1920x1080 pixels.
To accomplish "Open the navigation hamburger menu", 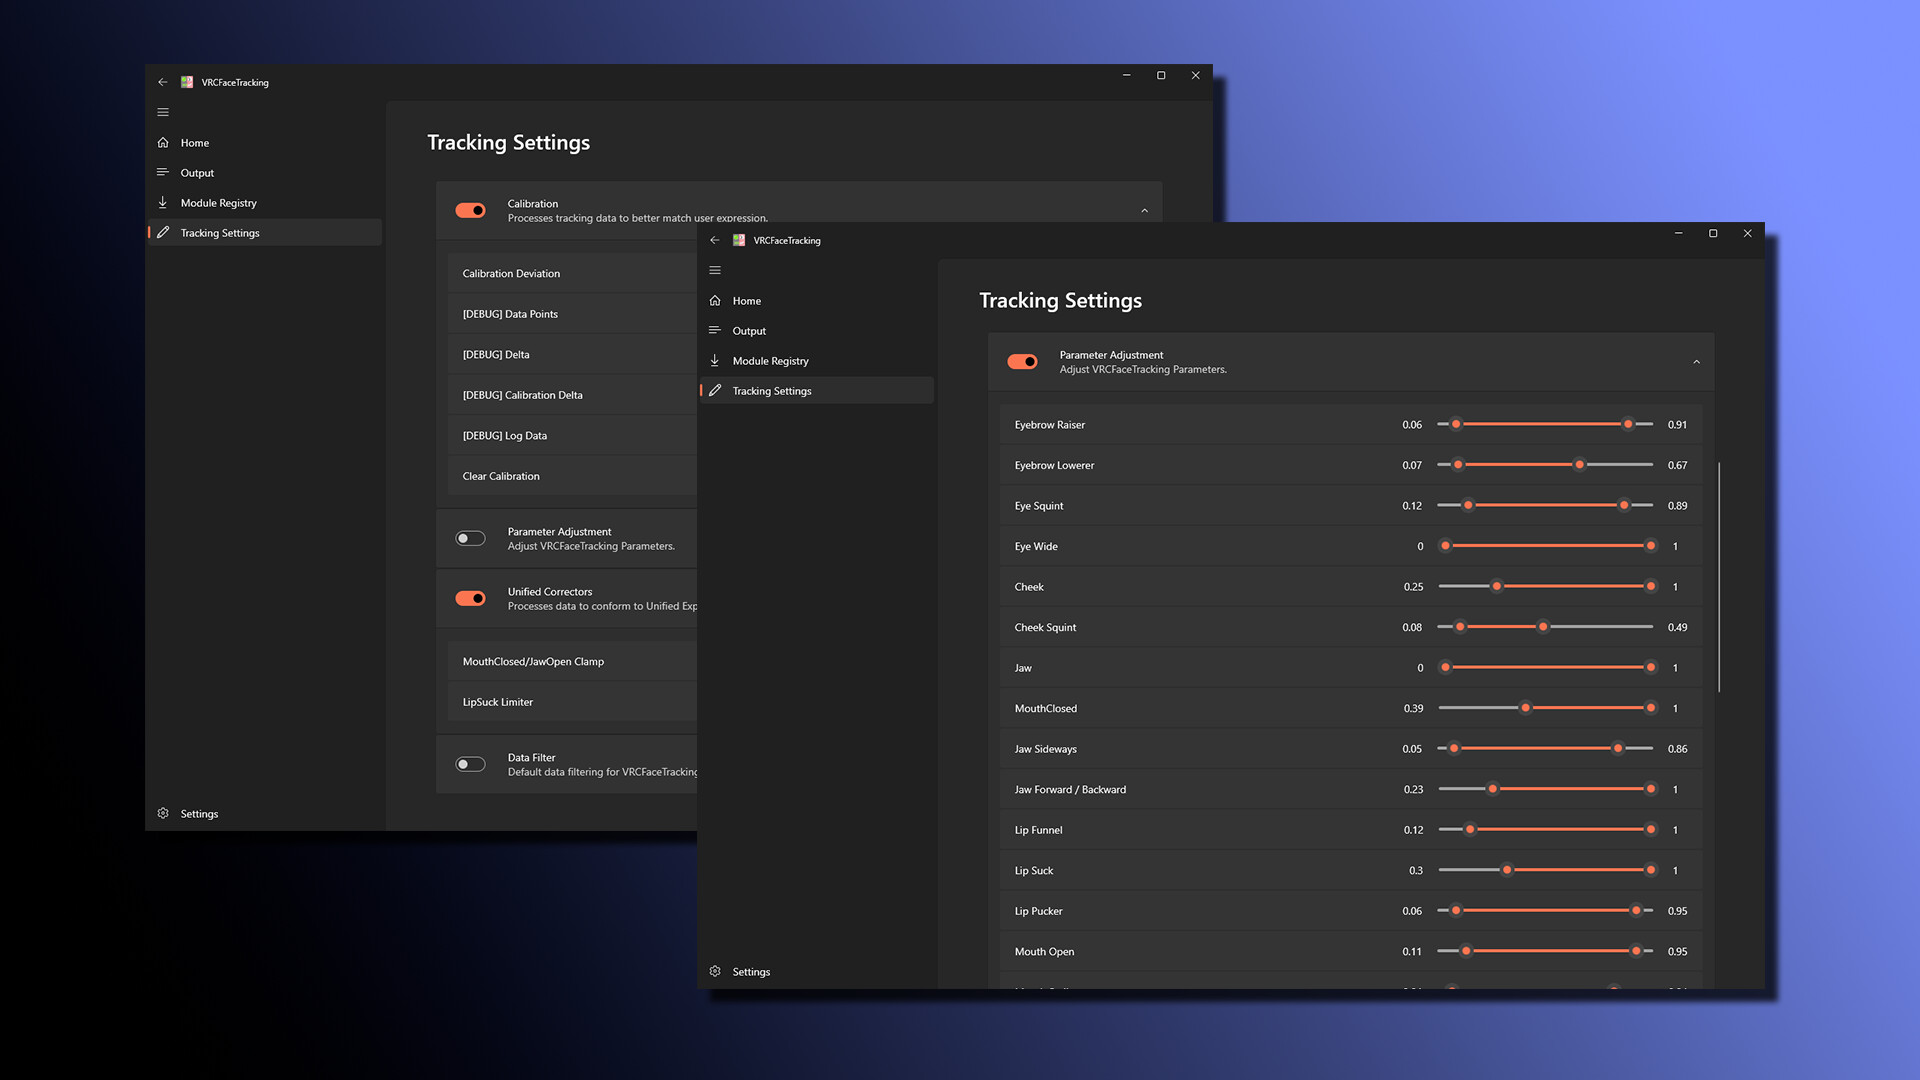I will 715,270.
